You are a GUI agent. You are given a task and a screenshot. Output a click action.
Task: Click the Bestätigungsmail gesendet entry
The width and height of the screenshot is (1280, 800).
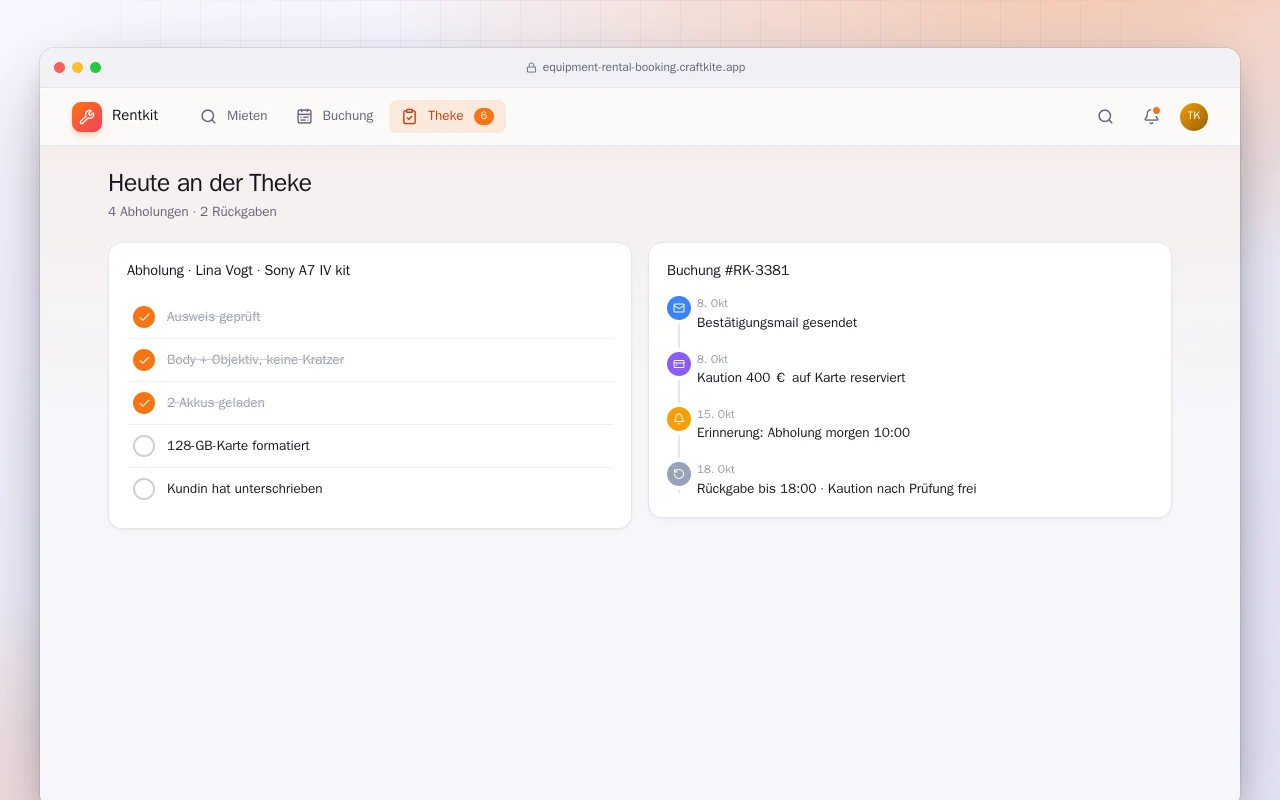(x=777, y=323)
